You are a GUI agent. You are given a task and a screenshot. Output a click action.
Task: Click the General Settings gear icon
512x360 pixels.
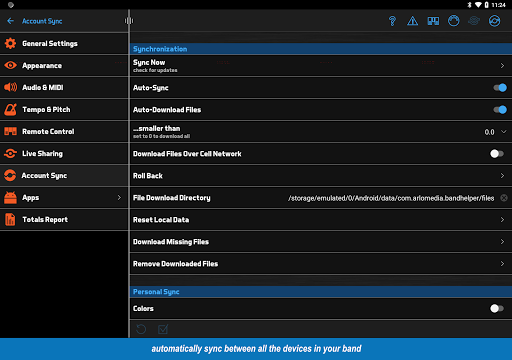coord(10,43)
